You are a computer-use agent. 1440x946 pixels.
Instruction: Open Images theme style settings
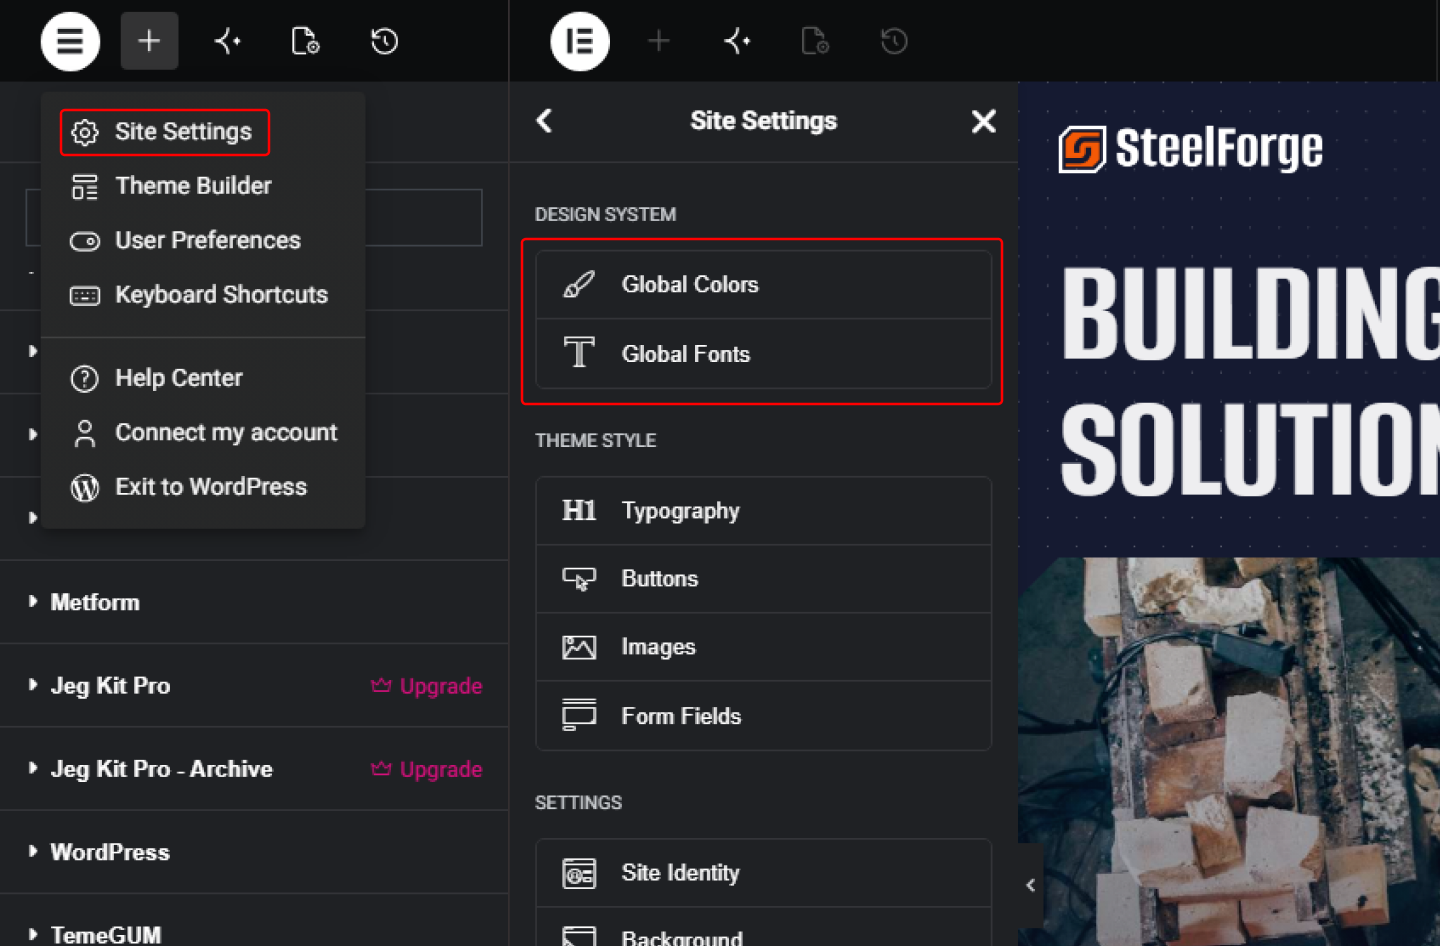[763, 647]
